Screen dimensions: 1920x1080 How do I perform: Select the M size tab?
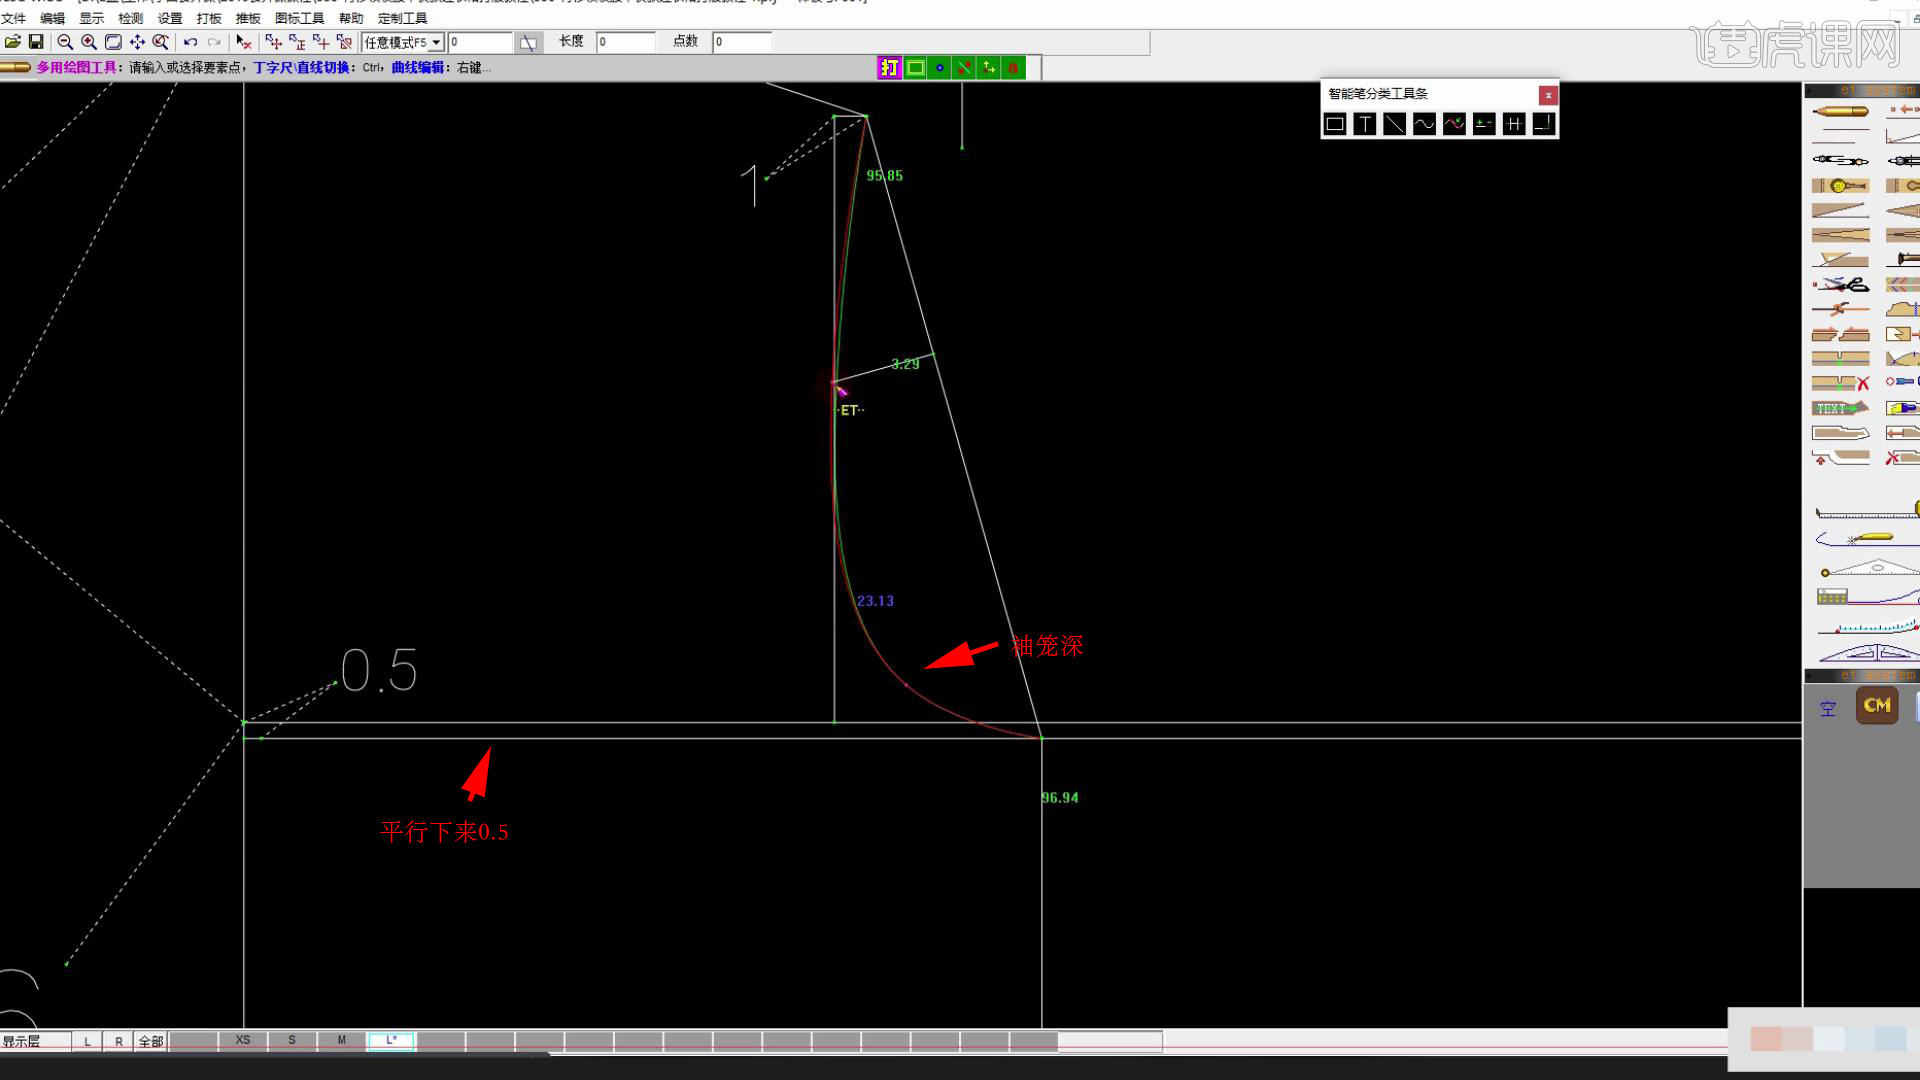pos(342,1040)
